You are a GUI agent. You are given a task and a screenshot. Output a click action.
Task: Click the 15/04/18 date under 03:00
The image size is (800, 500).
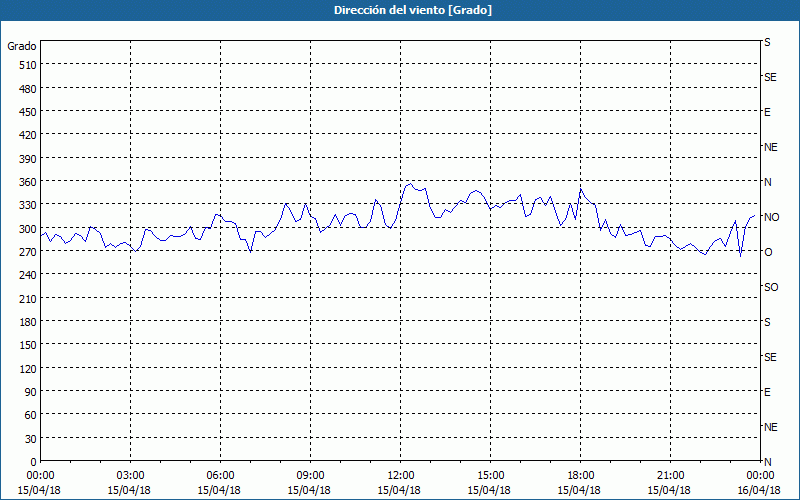coord(130,490)
